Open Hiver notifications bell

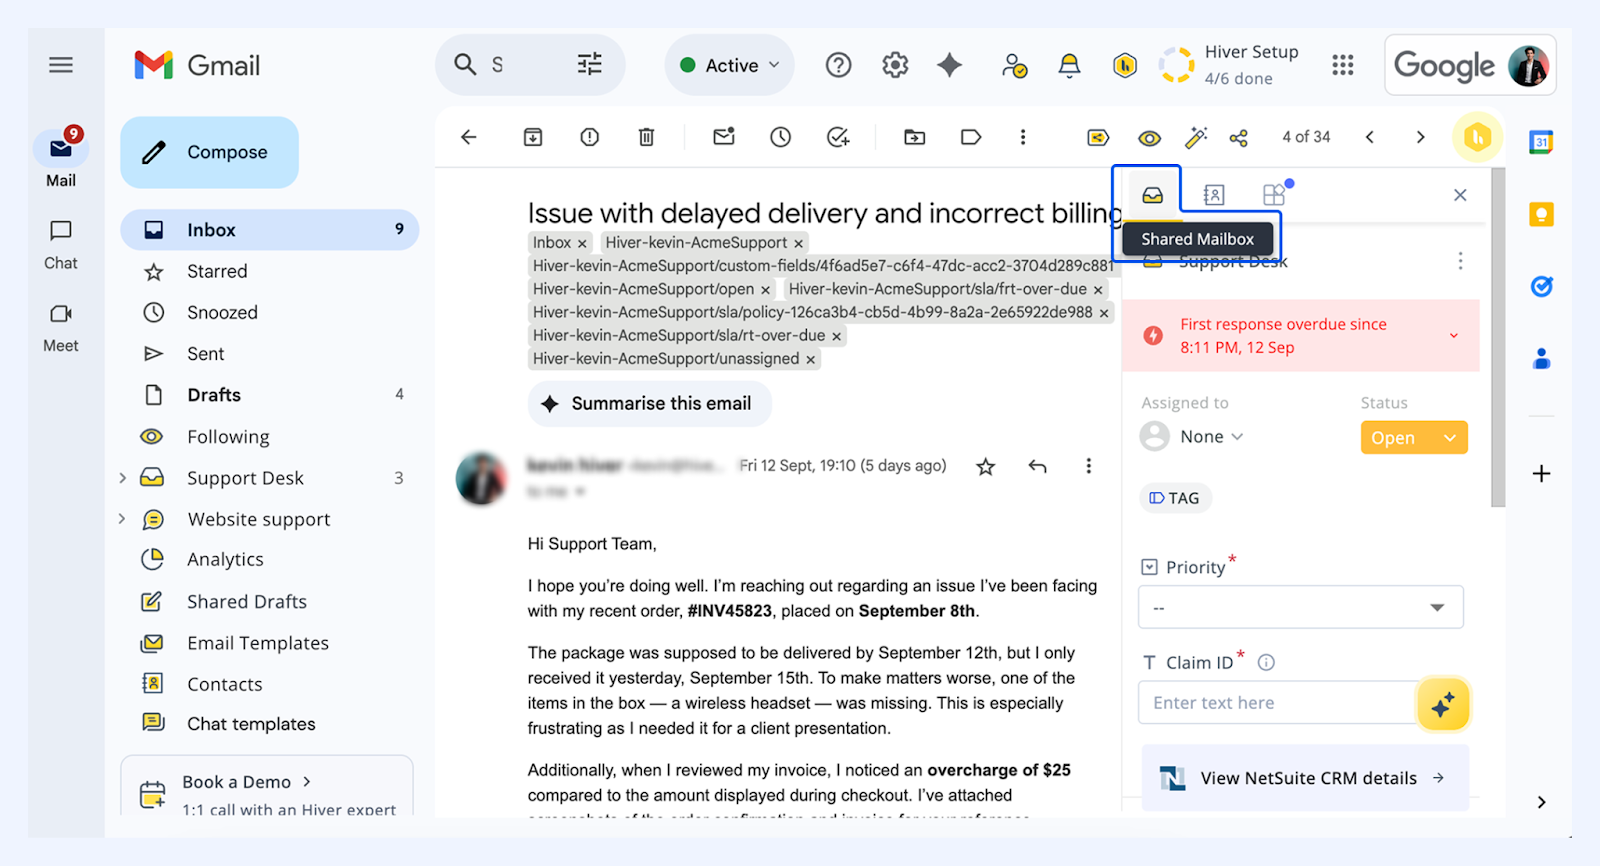(x=1069, y=65)
